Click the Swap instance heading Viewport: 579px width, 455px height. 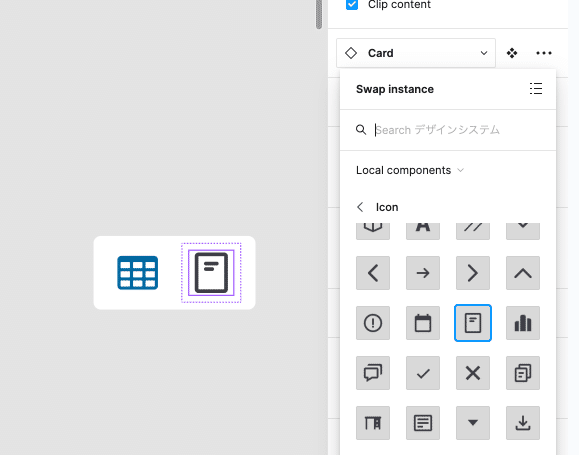click(x=395, y=89)
